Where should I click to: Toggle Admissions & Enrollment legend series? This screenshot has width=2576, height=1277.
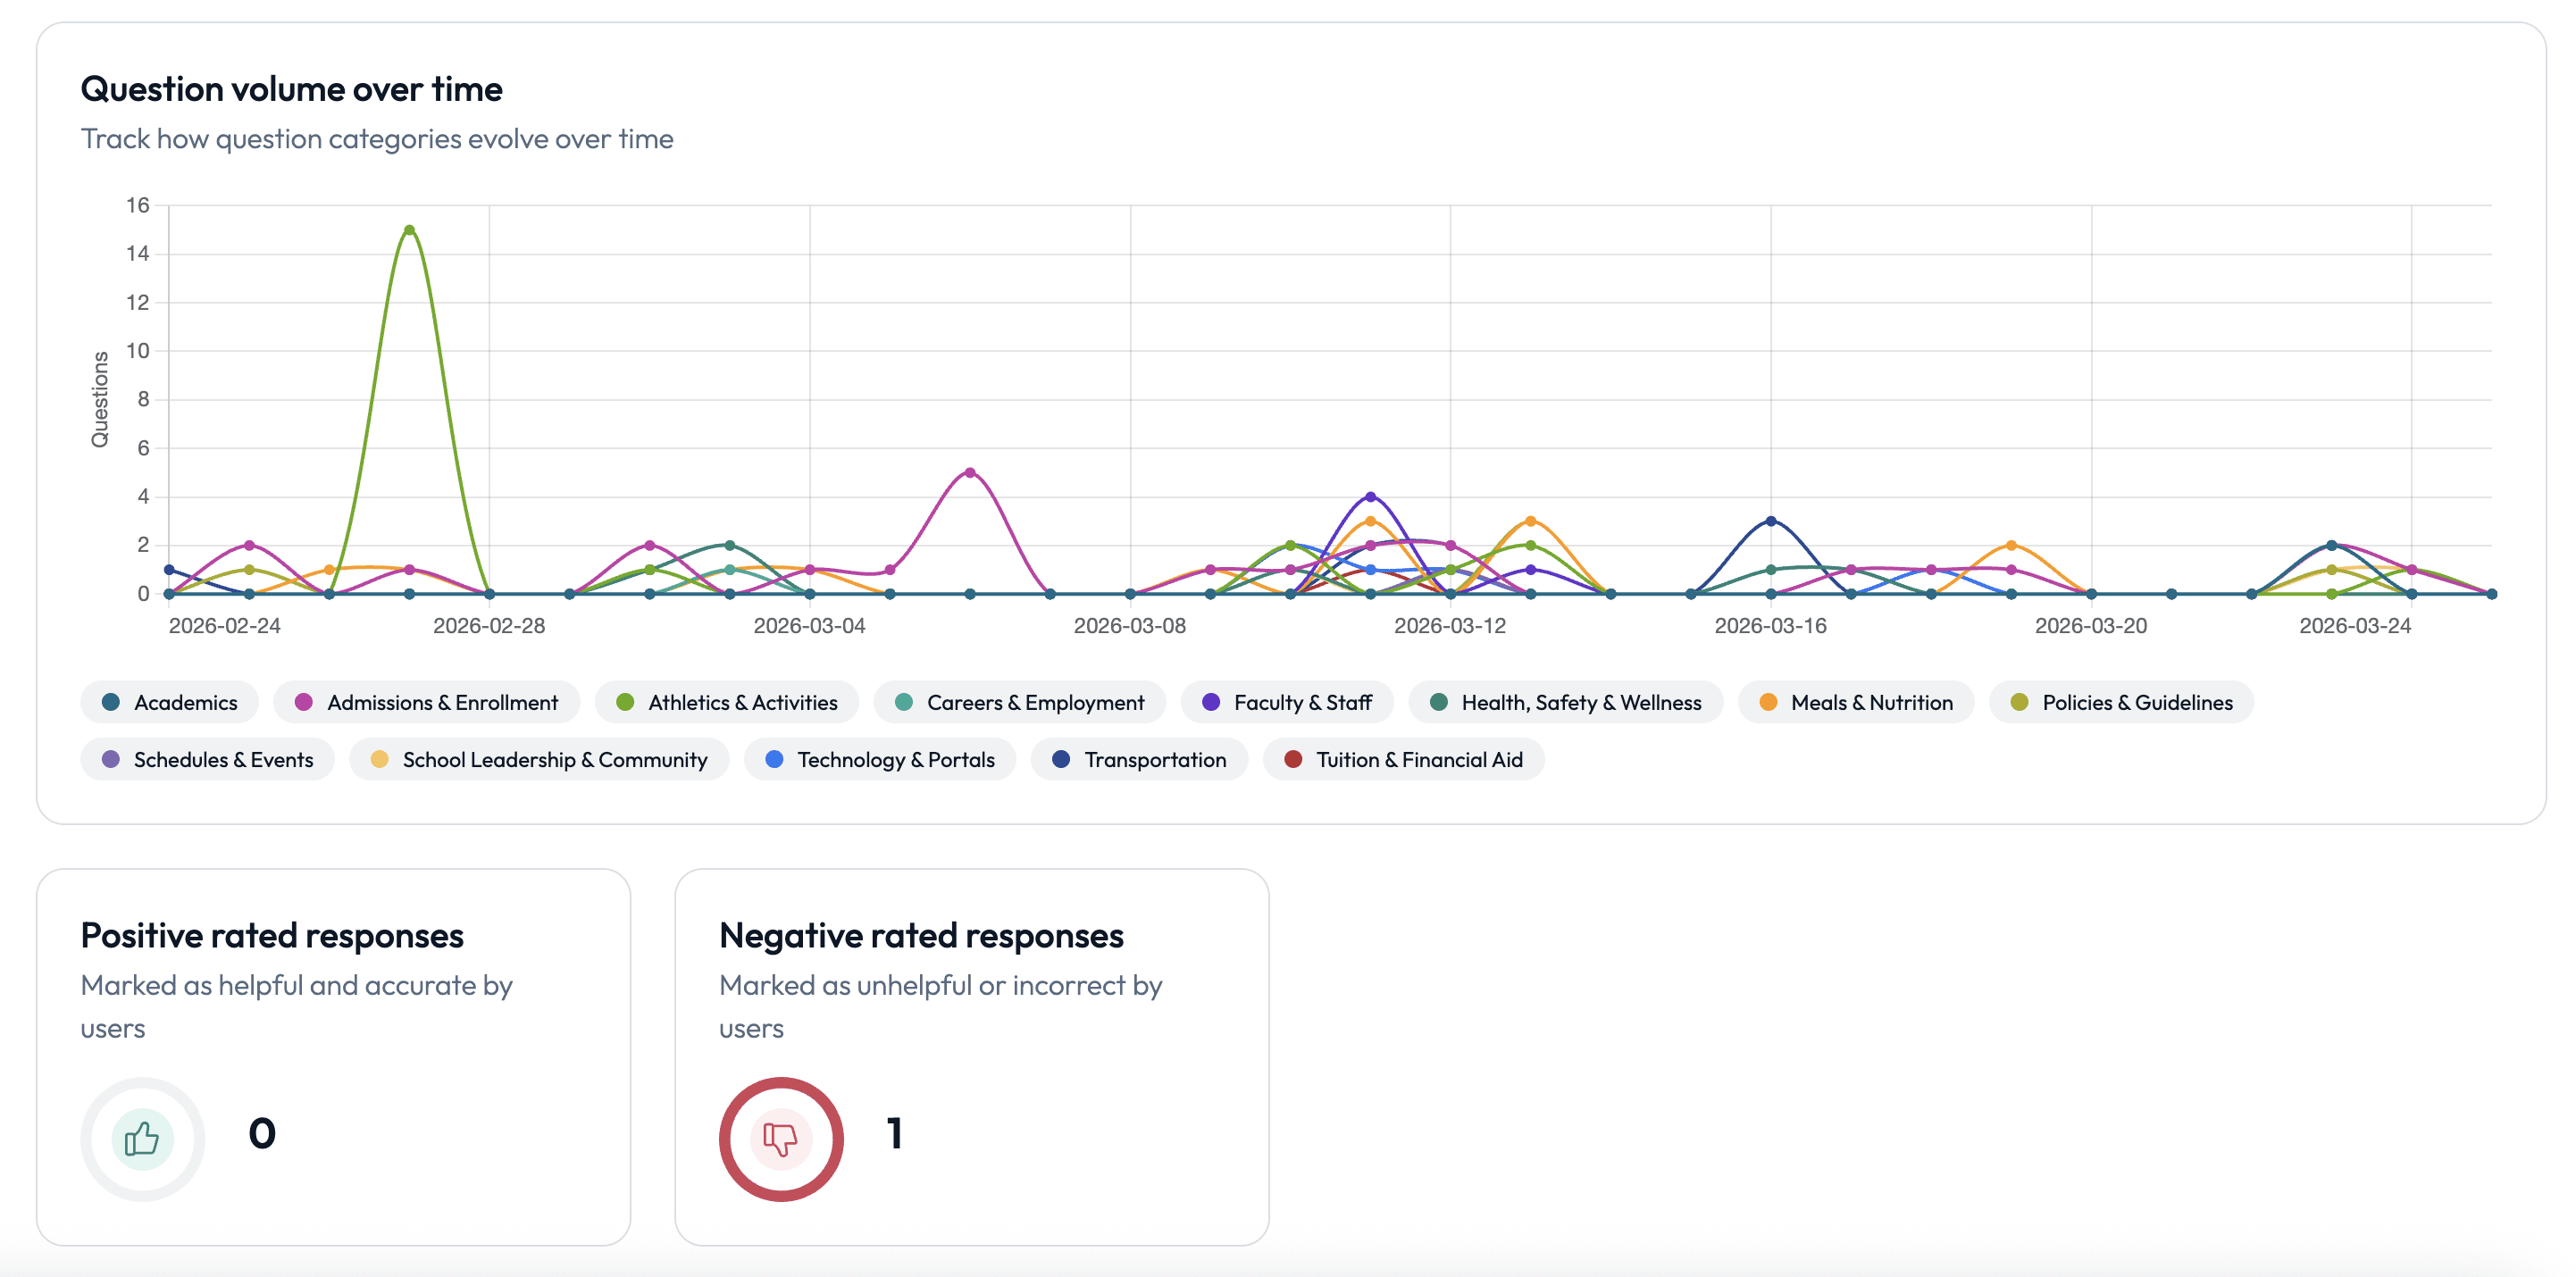coord(427,702)
